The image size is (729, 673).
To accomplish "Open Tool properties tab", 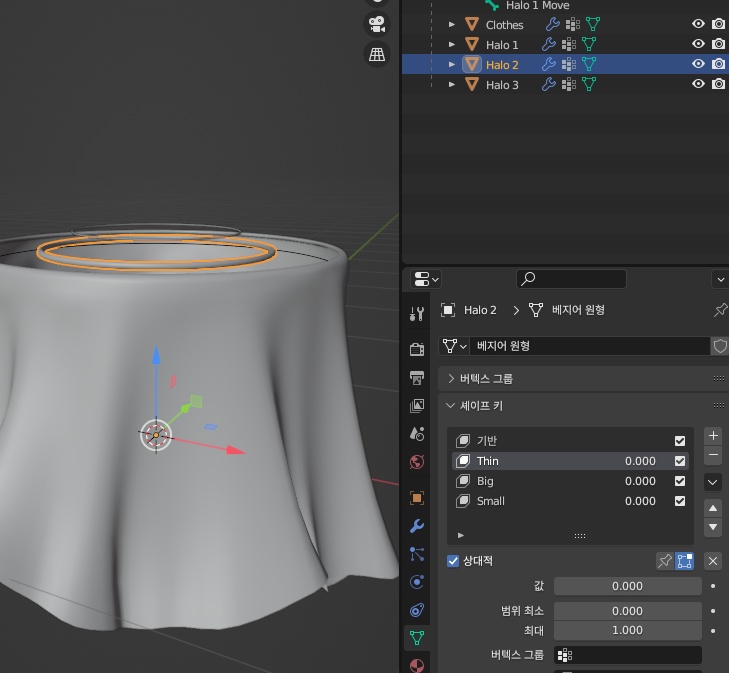I will click(x=417, y=314).
